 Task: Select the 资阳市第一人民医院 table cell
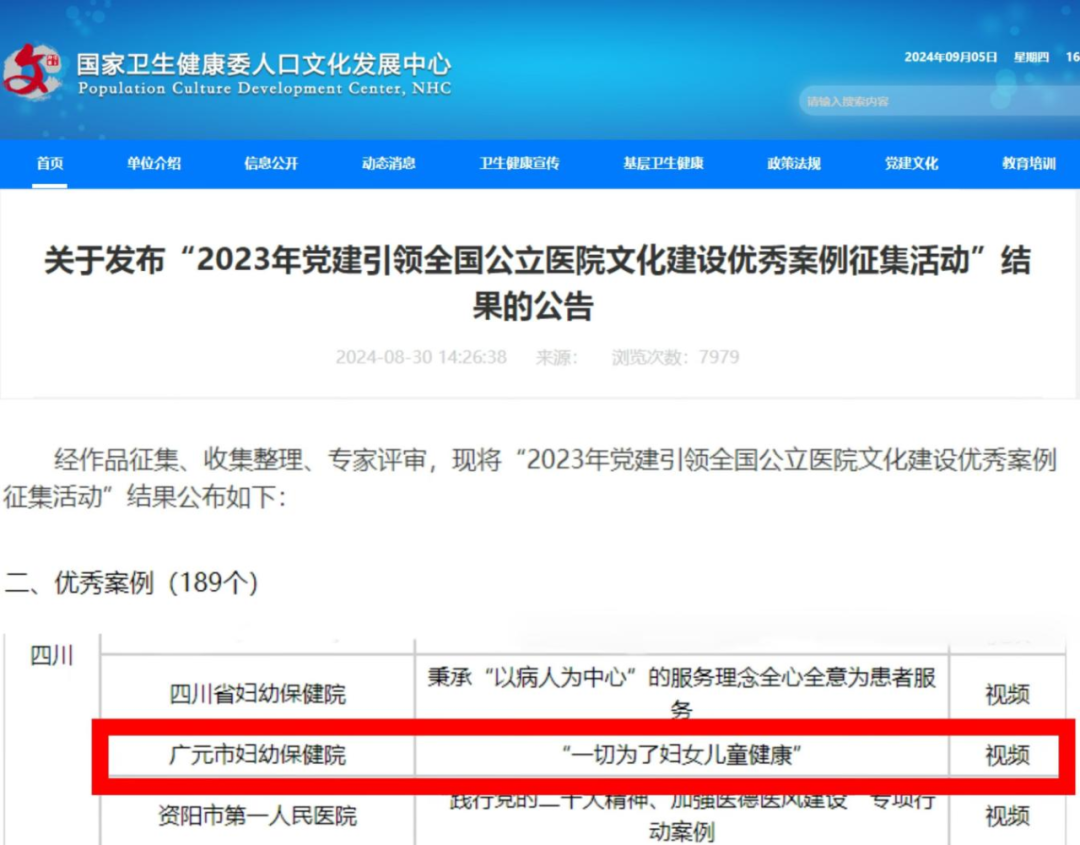(257, 816)
